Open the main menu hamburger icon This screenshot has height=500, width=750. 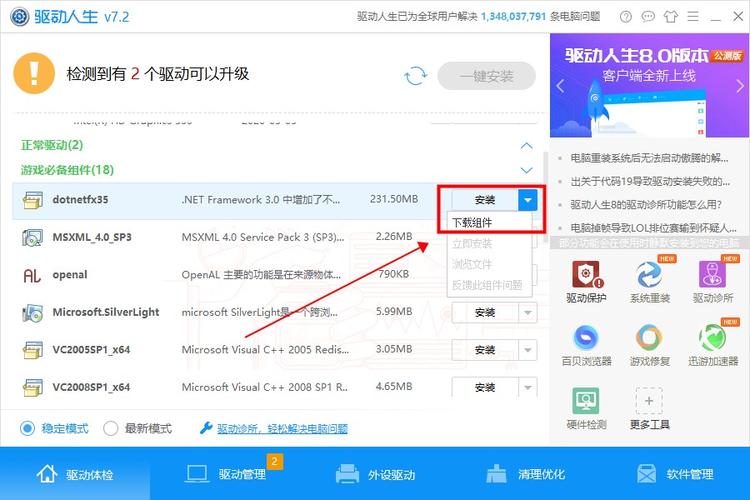pos(693,17)
